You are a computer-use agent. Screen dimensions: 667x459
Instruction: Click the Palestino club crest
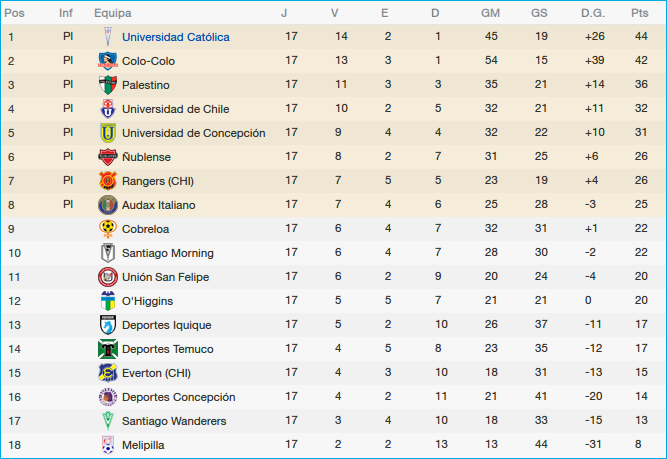[x=107, y=85]
